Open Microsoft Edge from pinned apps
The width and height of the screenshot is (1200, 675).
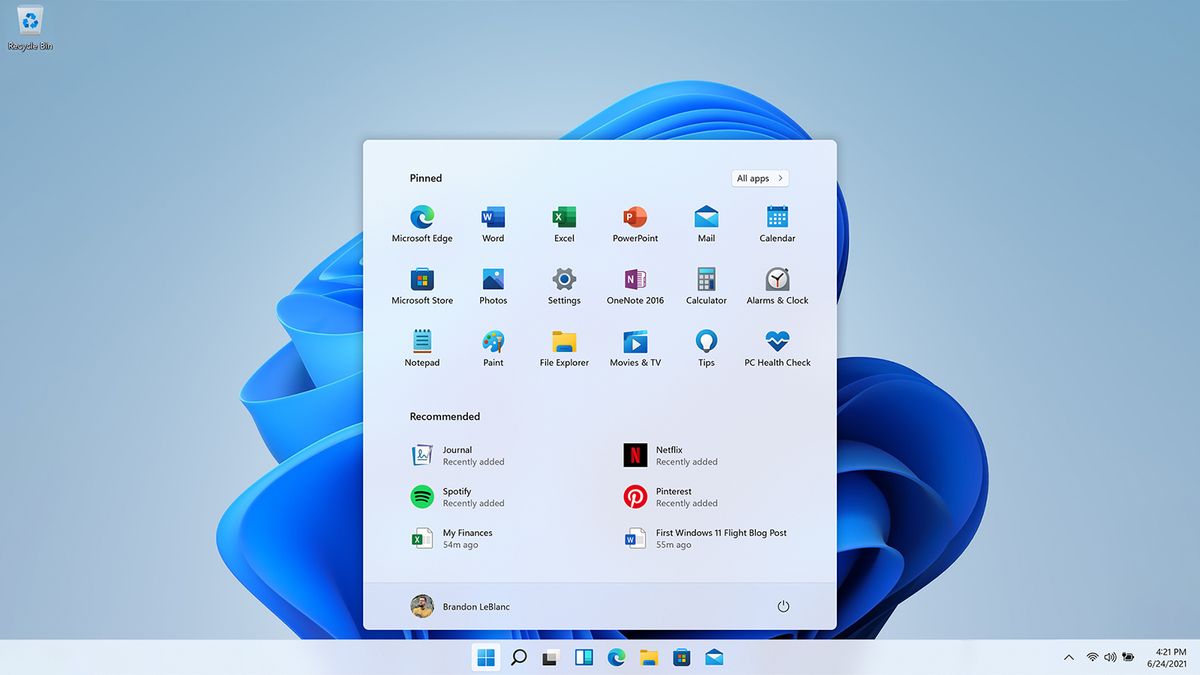pos(421,218)
